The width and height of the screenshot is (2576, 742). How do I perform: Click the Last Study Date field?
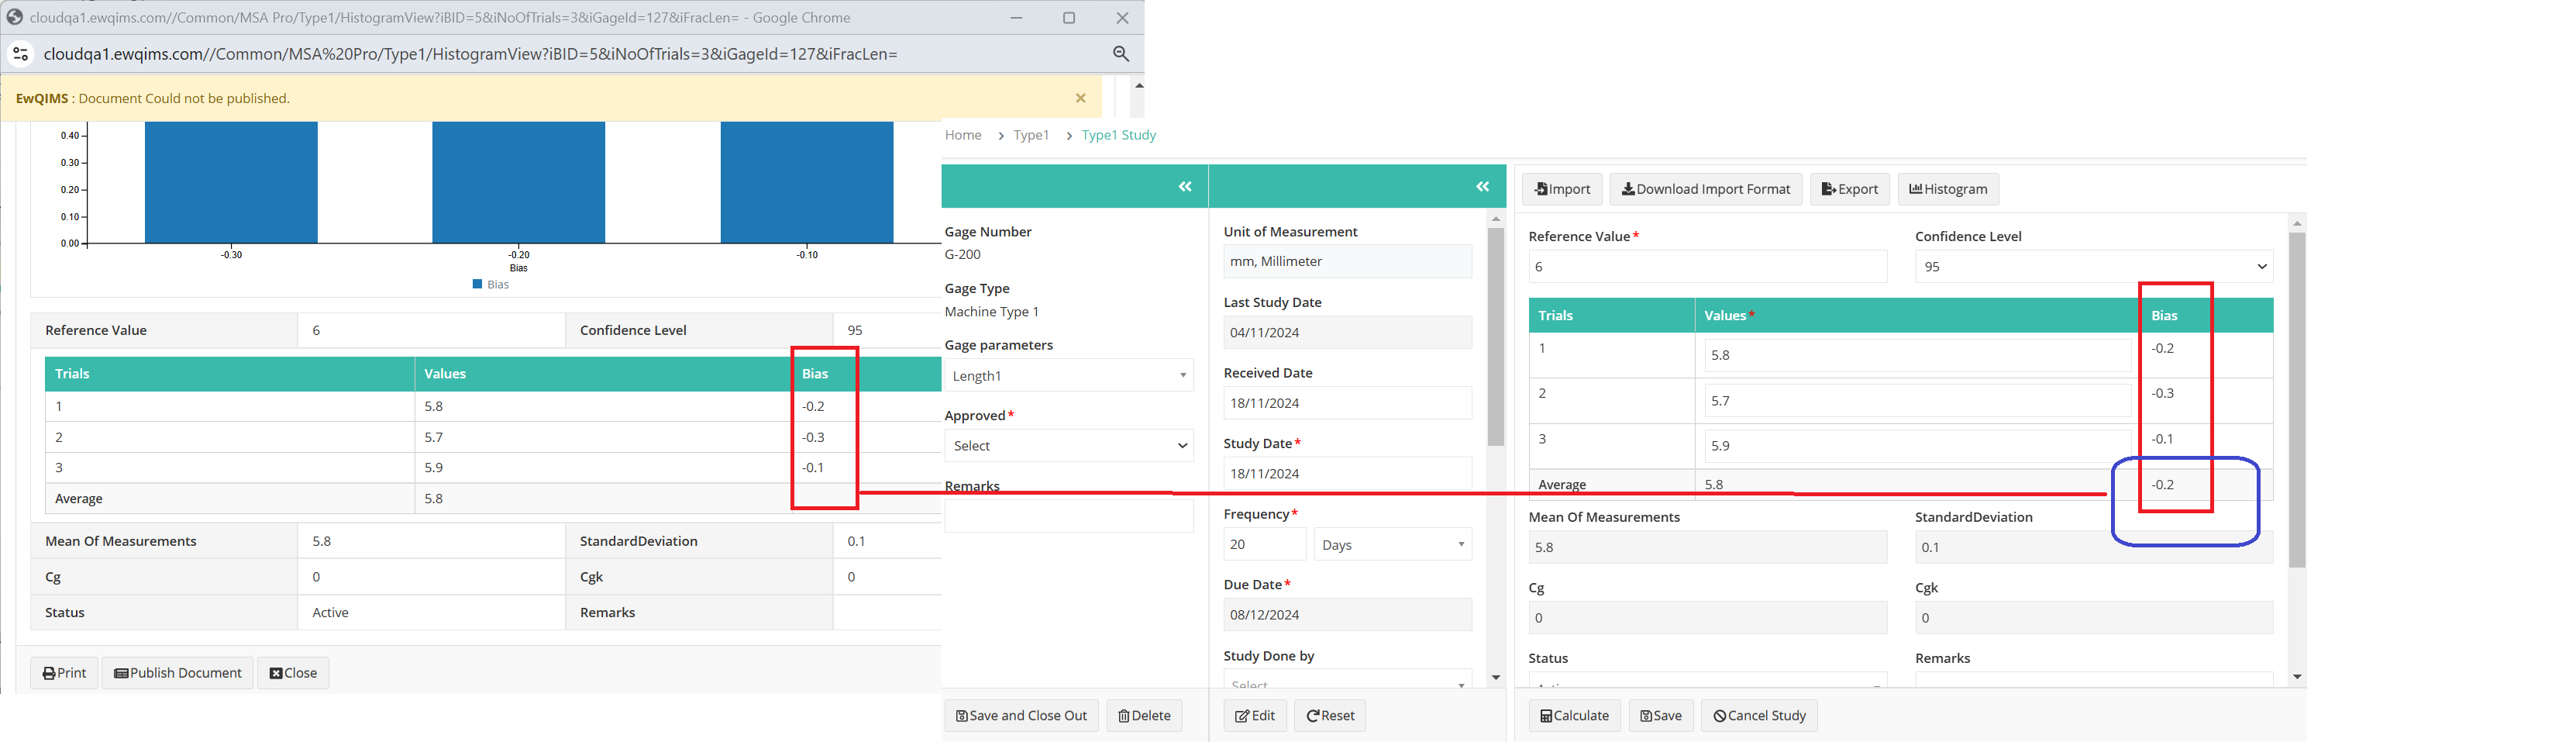click(1347, 332)
